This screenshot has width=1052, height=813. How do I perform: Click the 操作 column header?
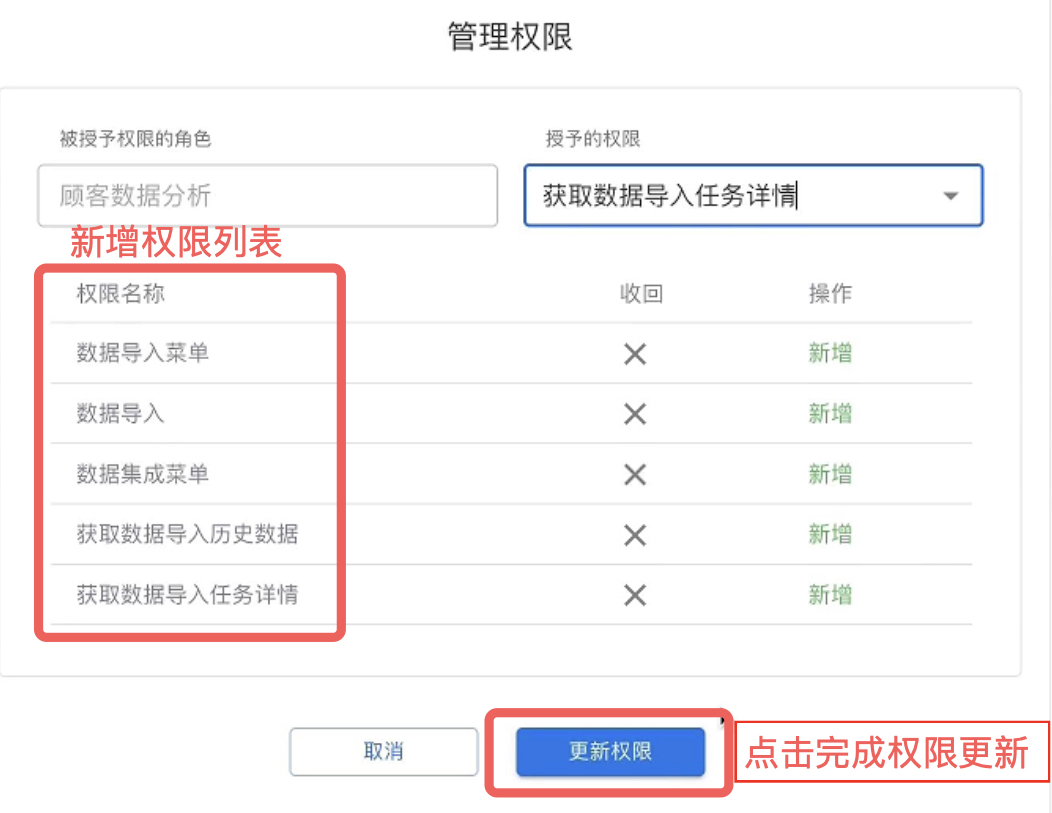click(x=830, y=294)
